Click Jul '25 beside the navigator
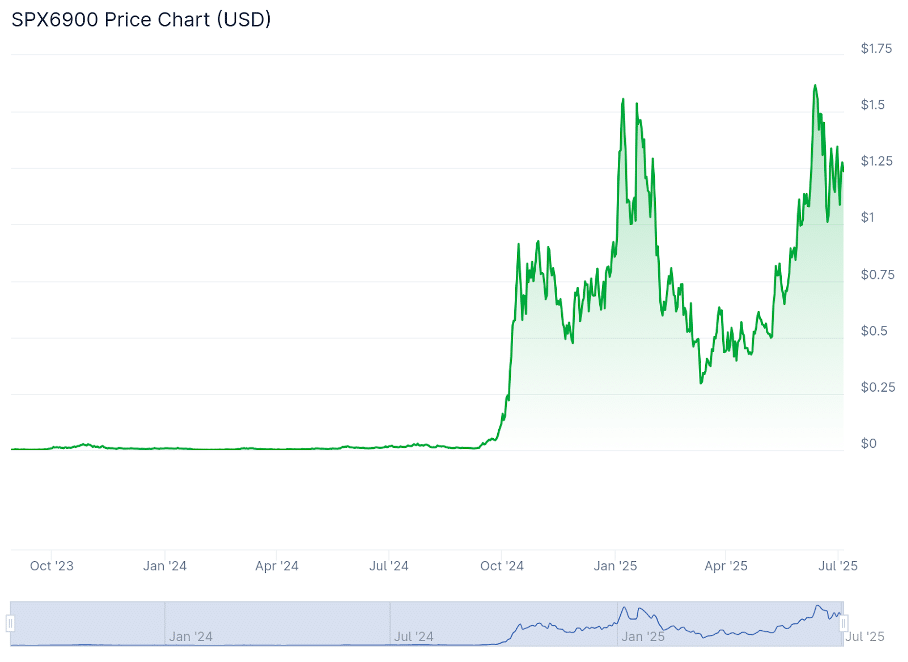The width and height of the screenshot is (908, 662). pyautogui.click(x=865, y=636)
